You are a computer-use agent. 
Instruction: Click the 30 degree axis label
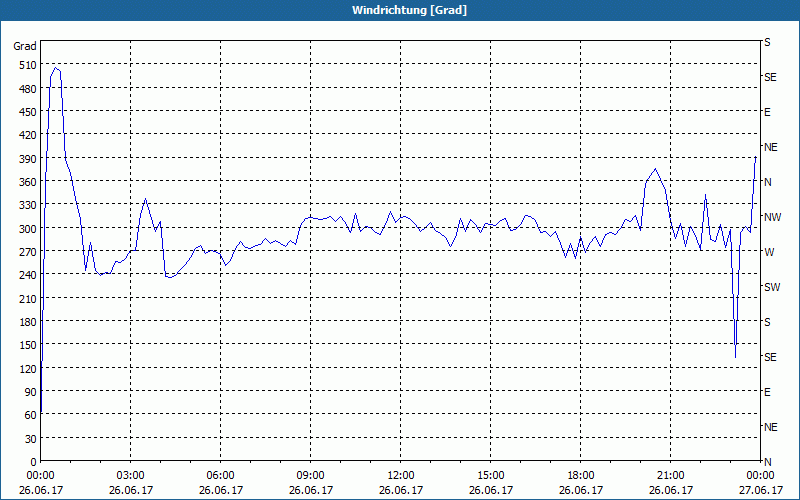tap(31, 439)
